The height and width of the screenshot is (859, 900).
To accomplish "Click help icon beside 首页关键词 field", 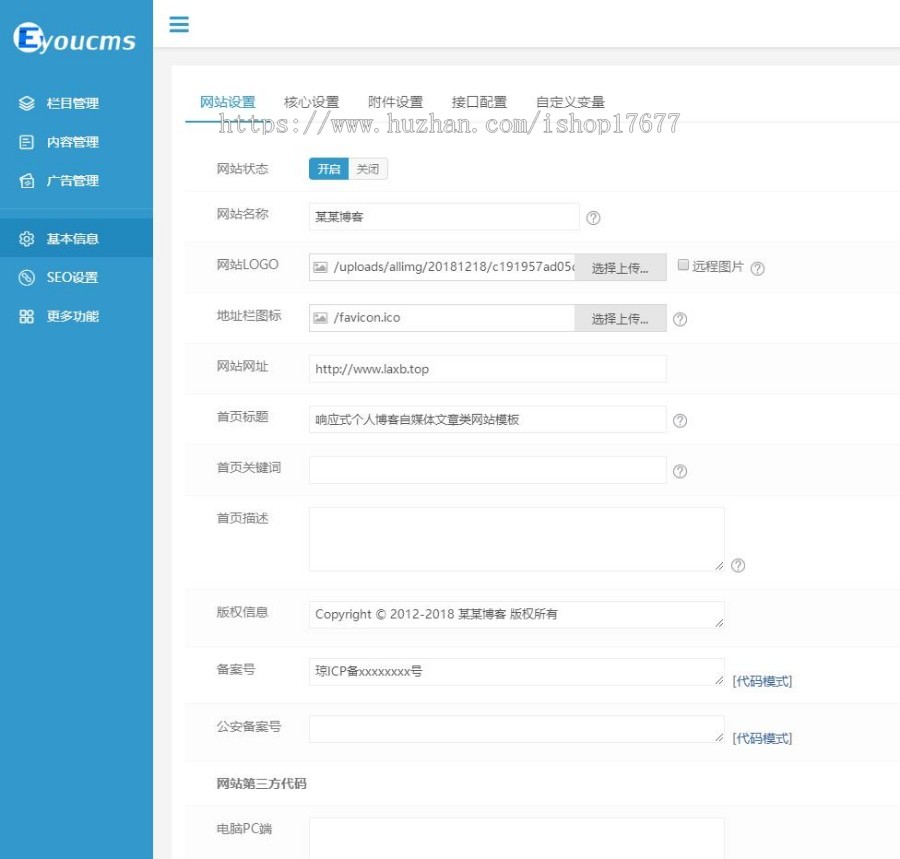I will point(680,471).
